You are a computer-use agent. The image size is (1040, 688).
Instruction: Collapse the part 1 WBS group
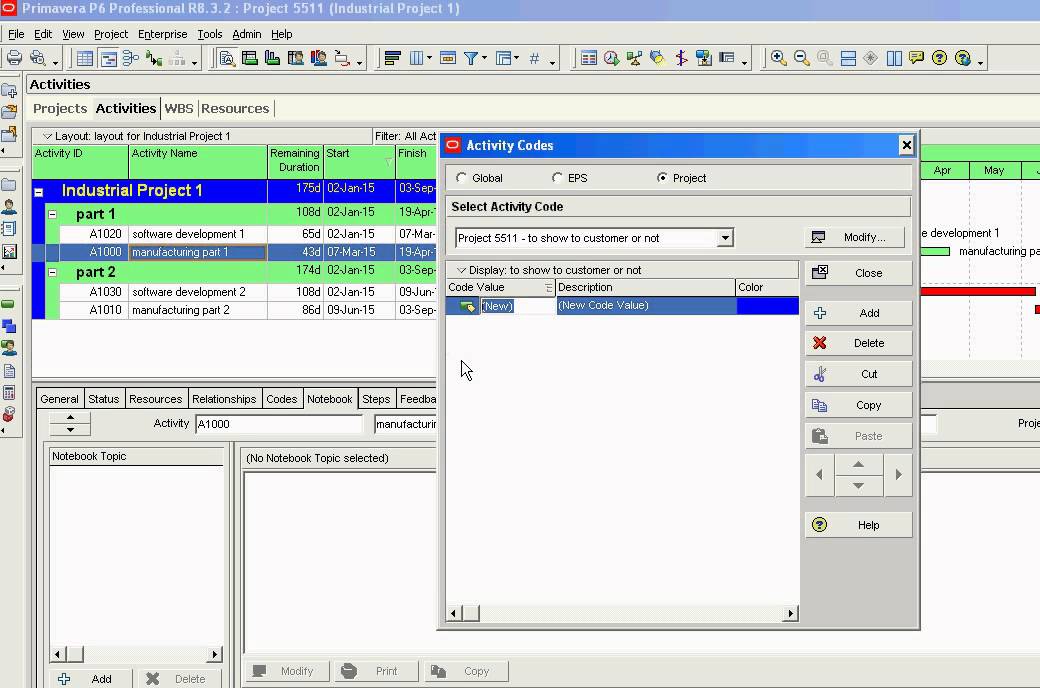[x=52, y=214]
